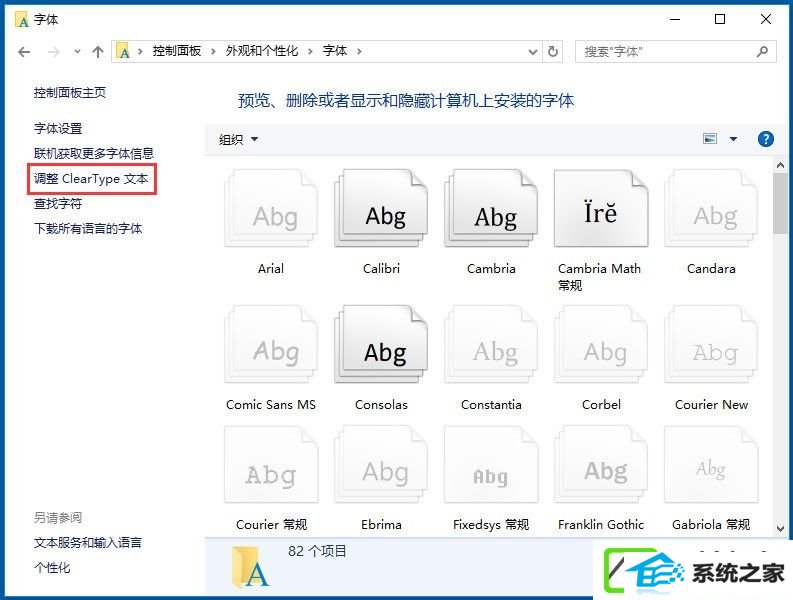Click 下载所有语言的字体 link
793x600 pixels.
click(88, 229)
